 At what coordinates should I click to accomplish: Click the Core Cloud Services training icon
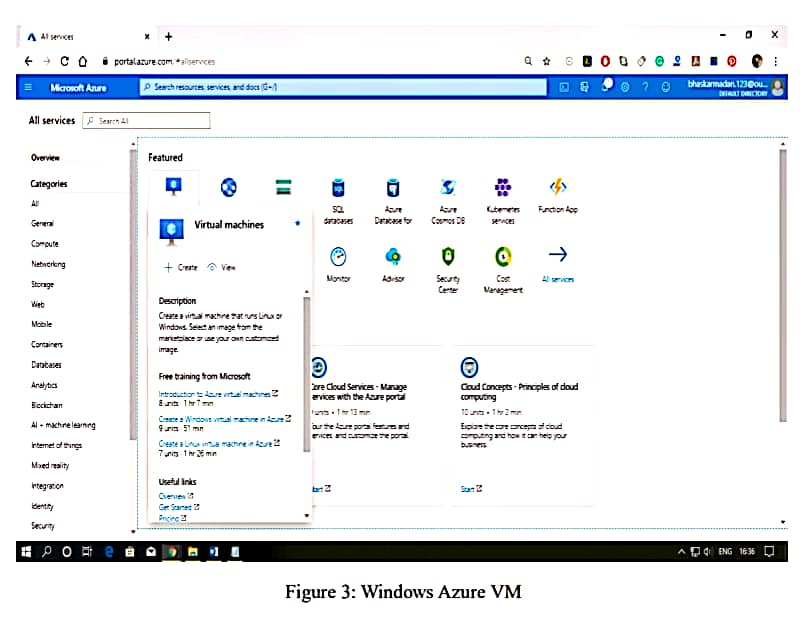[319, 367]
